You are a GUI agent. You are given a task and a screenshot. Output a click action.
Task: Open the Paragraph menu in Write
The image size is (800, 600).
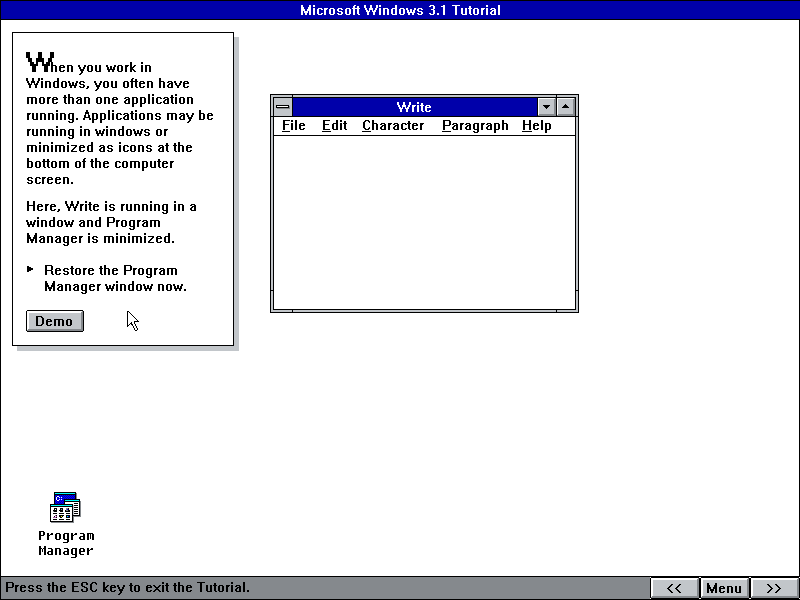pos(475,126)
